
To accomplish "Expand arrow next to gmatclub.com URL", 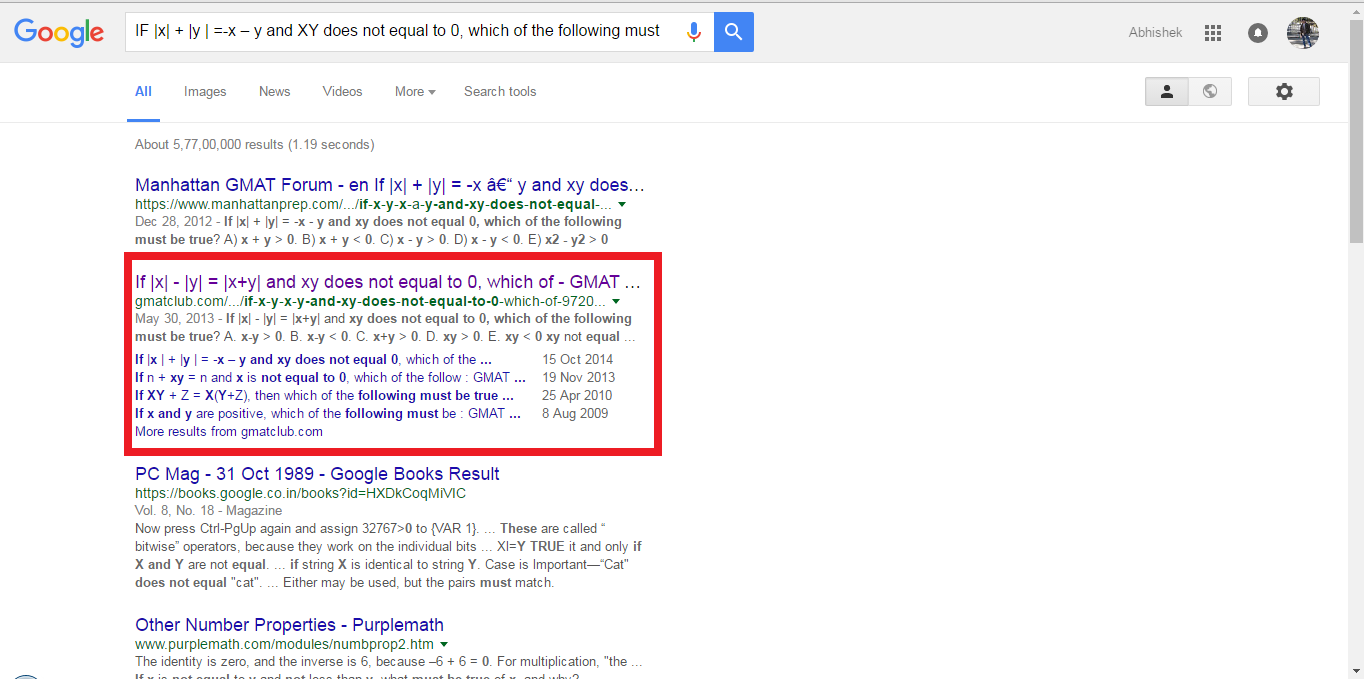I will [616, 302].
